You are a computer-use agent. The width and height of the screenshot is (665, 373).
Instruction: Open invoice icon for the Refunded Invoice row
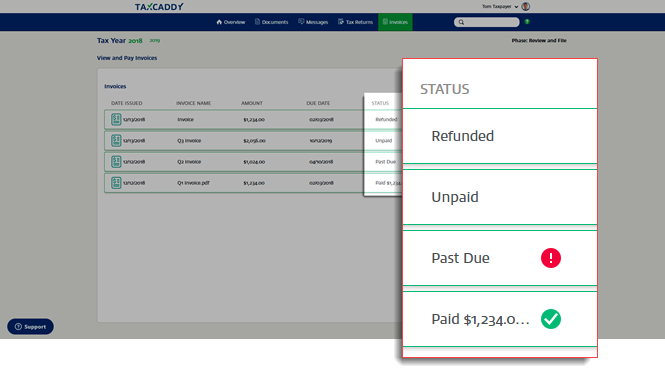click(116, 119)
